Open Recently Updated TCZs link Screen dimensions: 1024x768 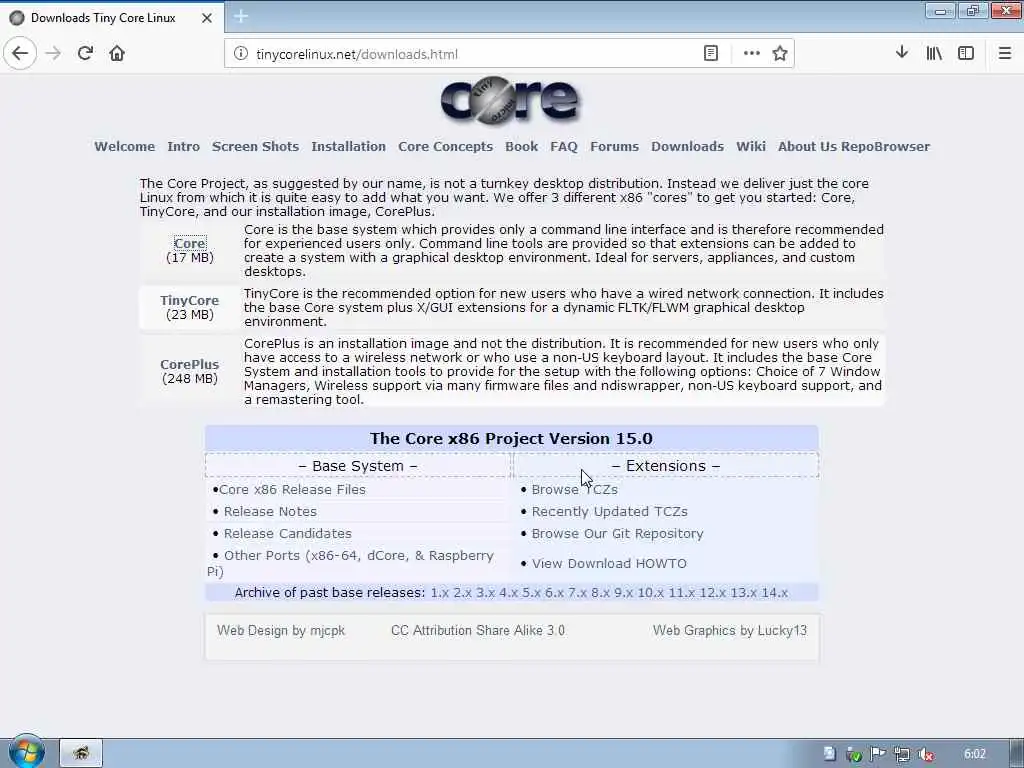coord(609,511)
